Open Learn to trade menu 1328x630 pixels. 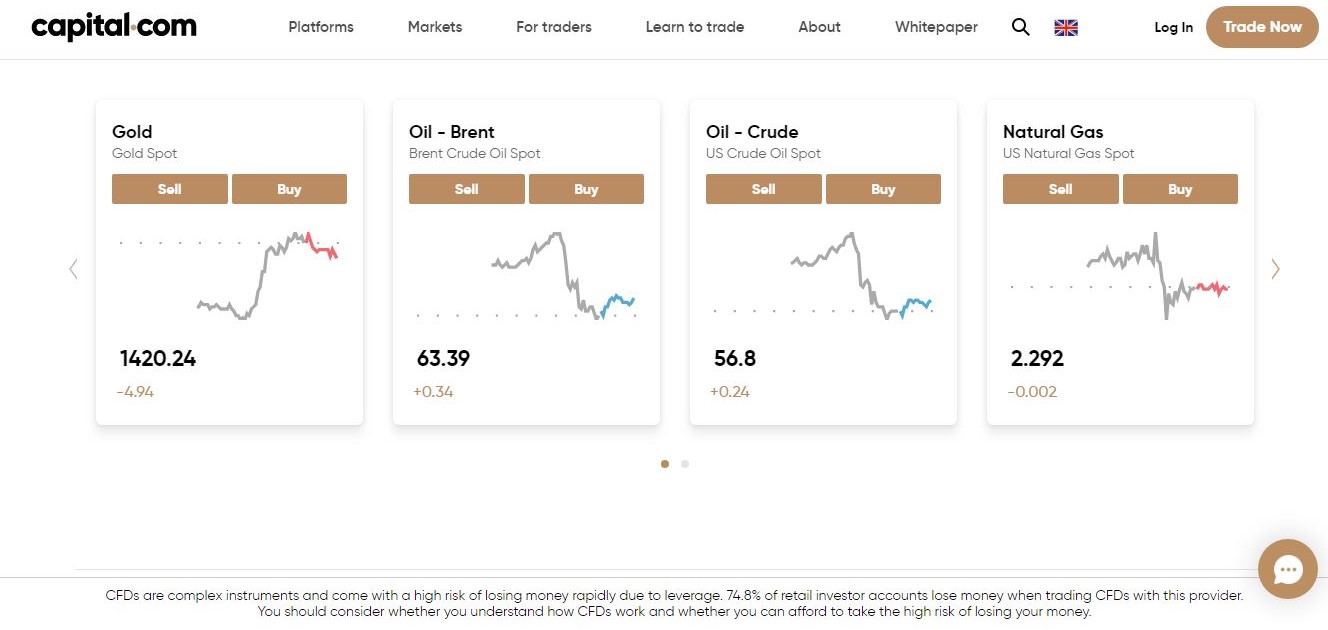click(x=695, y=27)
